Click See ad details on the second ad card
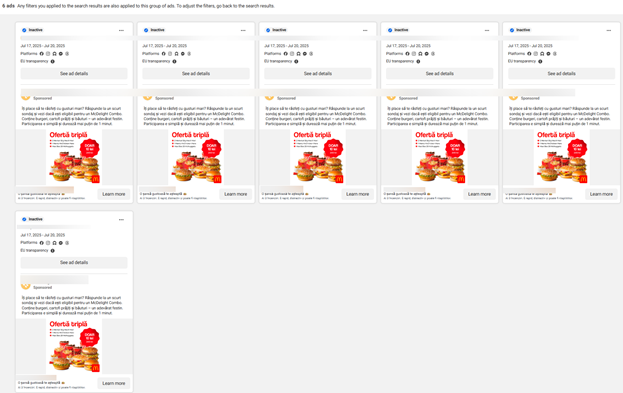The image size is (623, 393). tap(196, 74)
